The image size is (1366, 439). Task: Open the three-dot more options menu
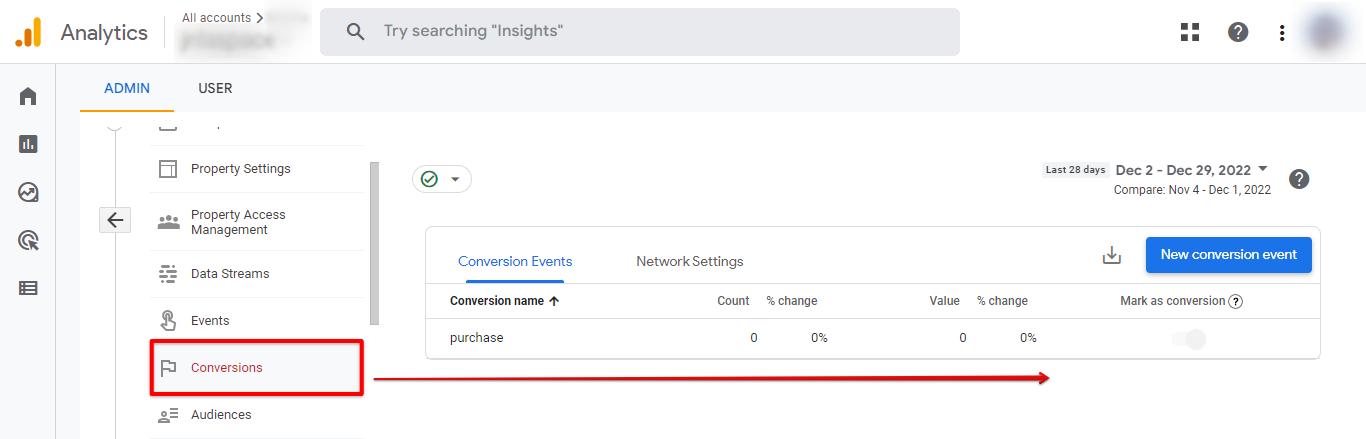(1282, 32)
